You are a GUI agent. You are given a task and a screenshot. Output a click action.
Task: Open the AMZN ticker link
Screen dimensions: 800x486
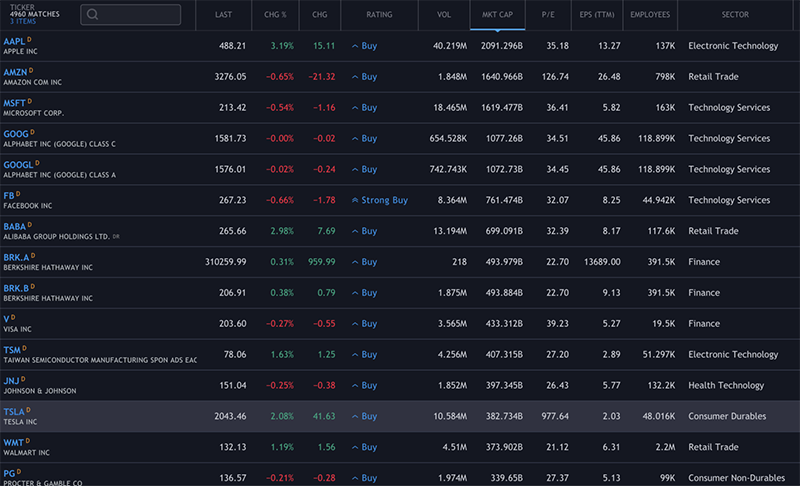coord(15,72)
